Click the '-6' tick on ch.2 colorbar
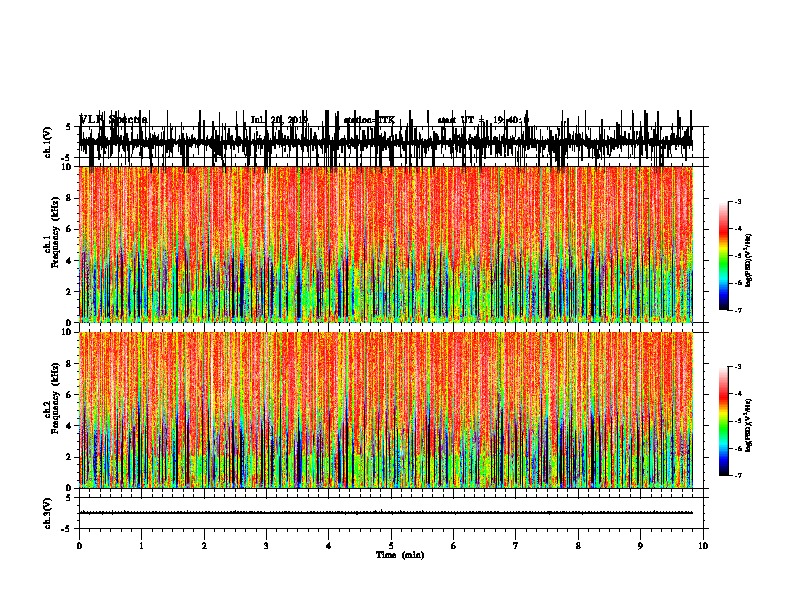The height and width of the screenshot is (612, 792). coord(737,448)
